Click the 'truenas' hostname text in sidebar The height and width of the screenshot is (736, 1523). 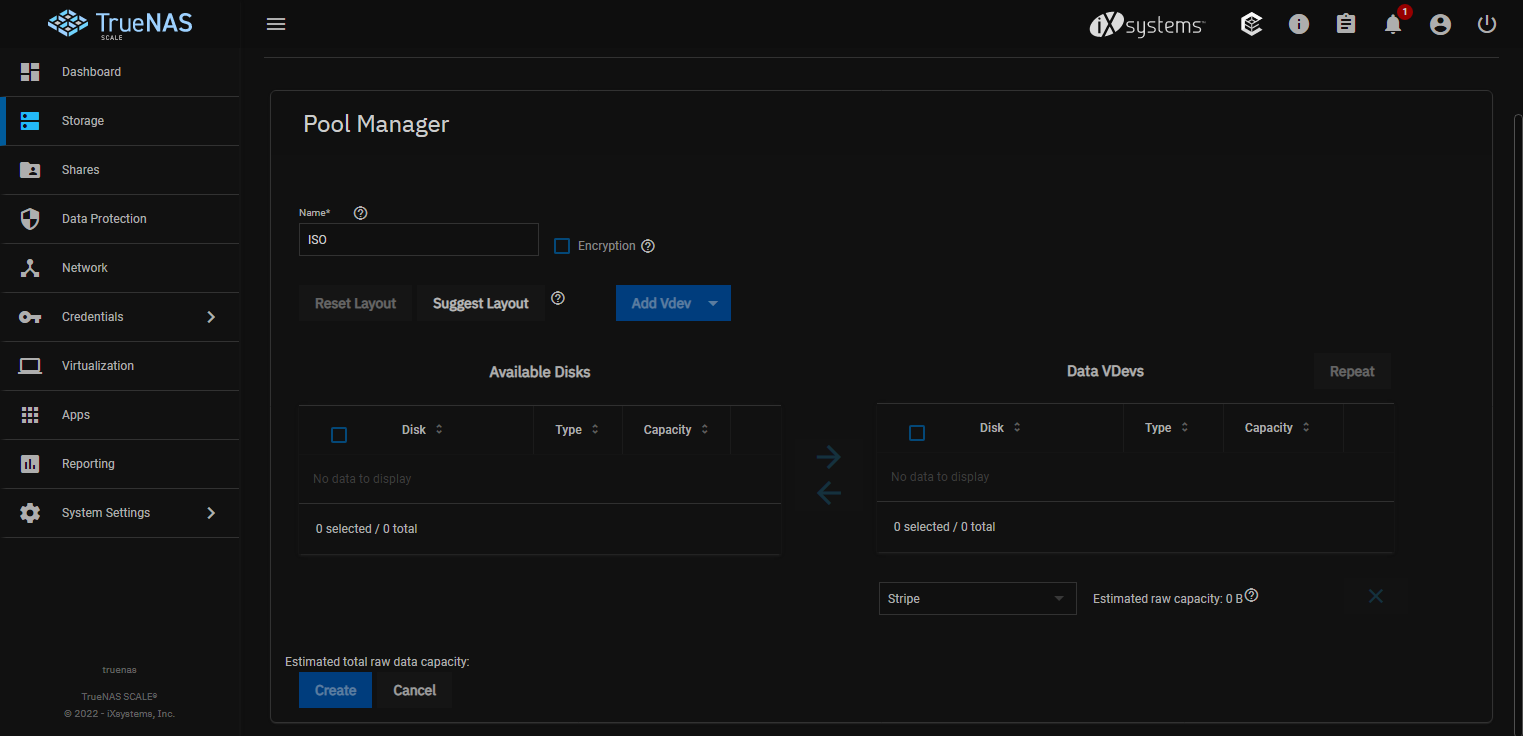(x=120, y=670)
